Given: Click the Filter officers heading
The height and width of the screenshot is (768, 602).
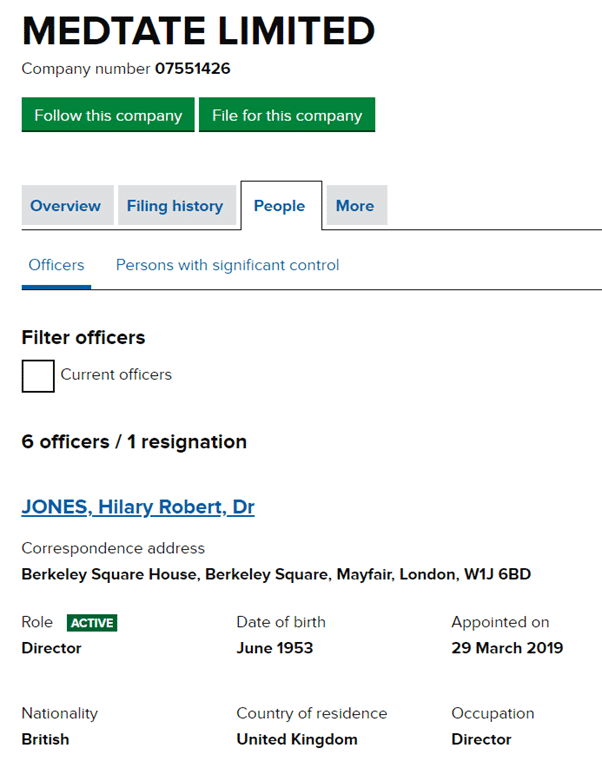Looking at the screenshot, I should point(83,337).
